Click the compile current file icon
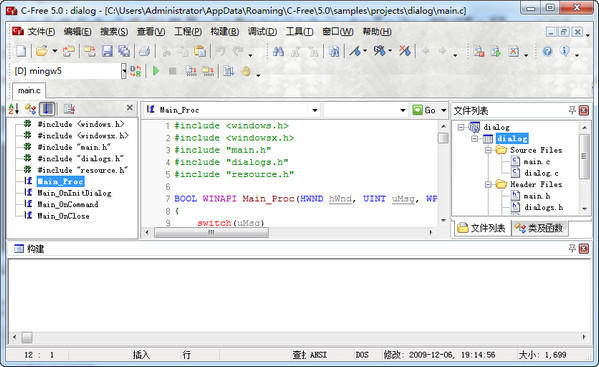This screenshot has height=367, width=599. coord(191,71)
